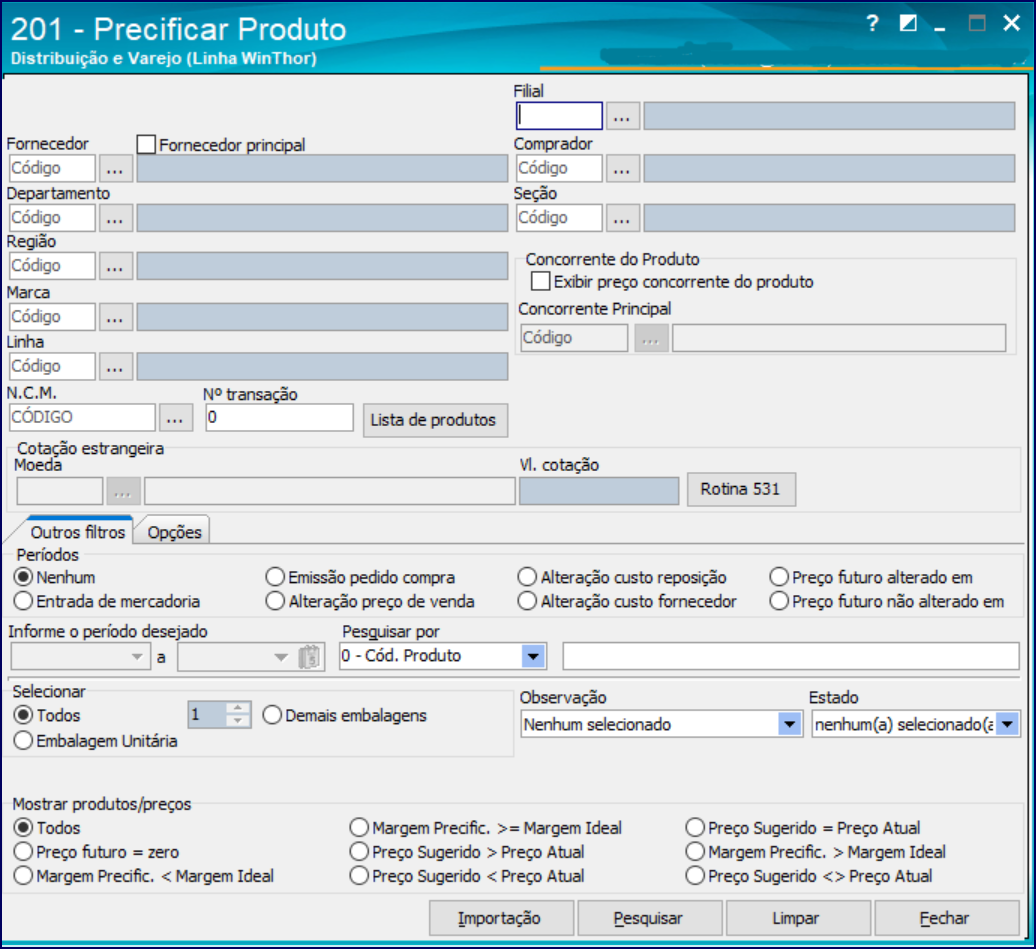Check Fornecedor principal checkbox
The image size is (1036, 949).
[x=146, y=145]
